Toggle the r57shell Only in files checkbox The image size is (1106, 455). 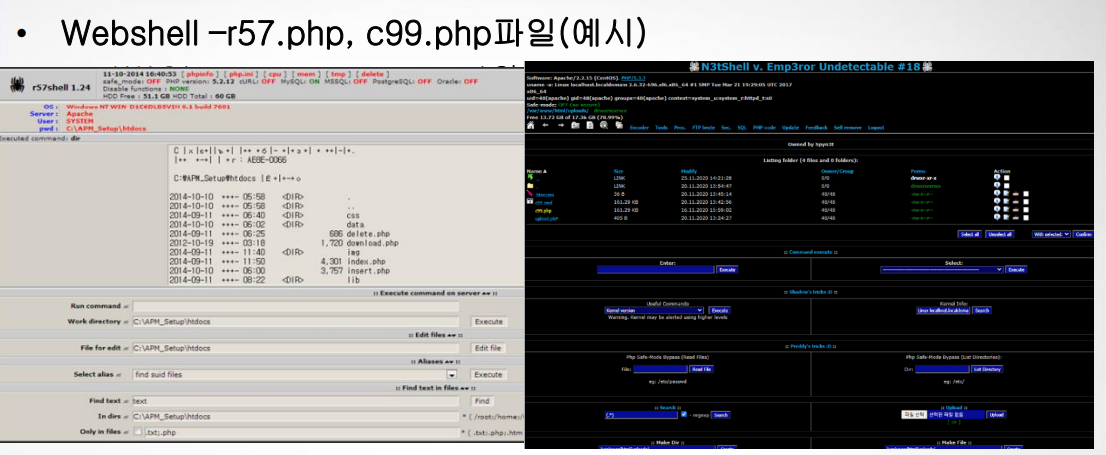pyautogui.click(x=138, y=432)
